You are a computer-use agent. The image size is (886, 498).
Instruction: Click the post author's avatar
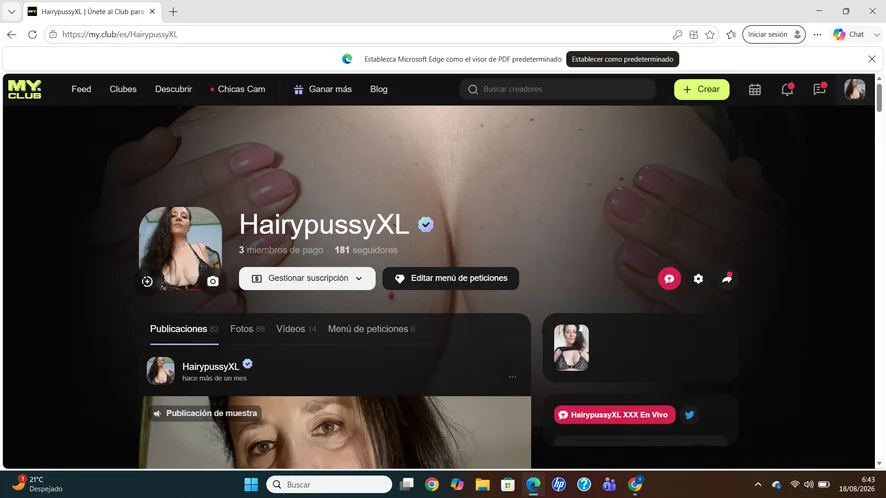160,371
